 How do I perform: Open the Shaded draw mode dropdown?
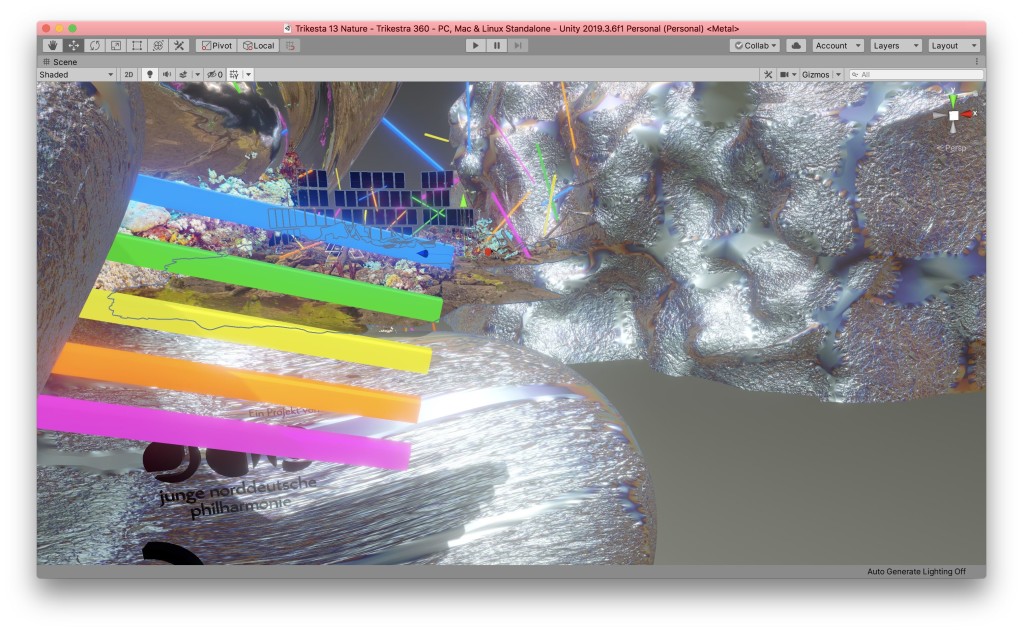tap(76, 75)
